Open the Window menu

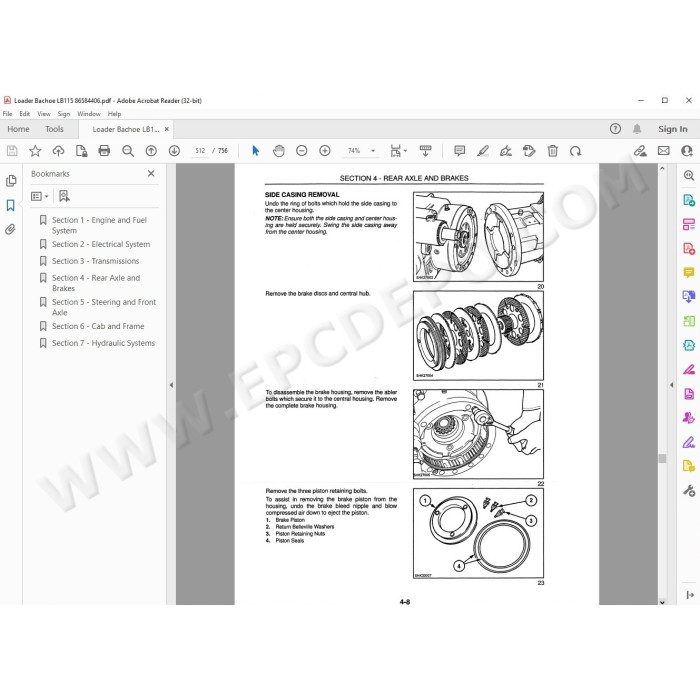coord(89,114)
